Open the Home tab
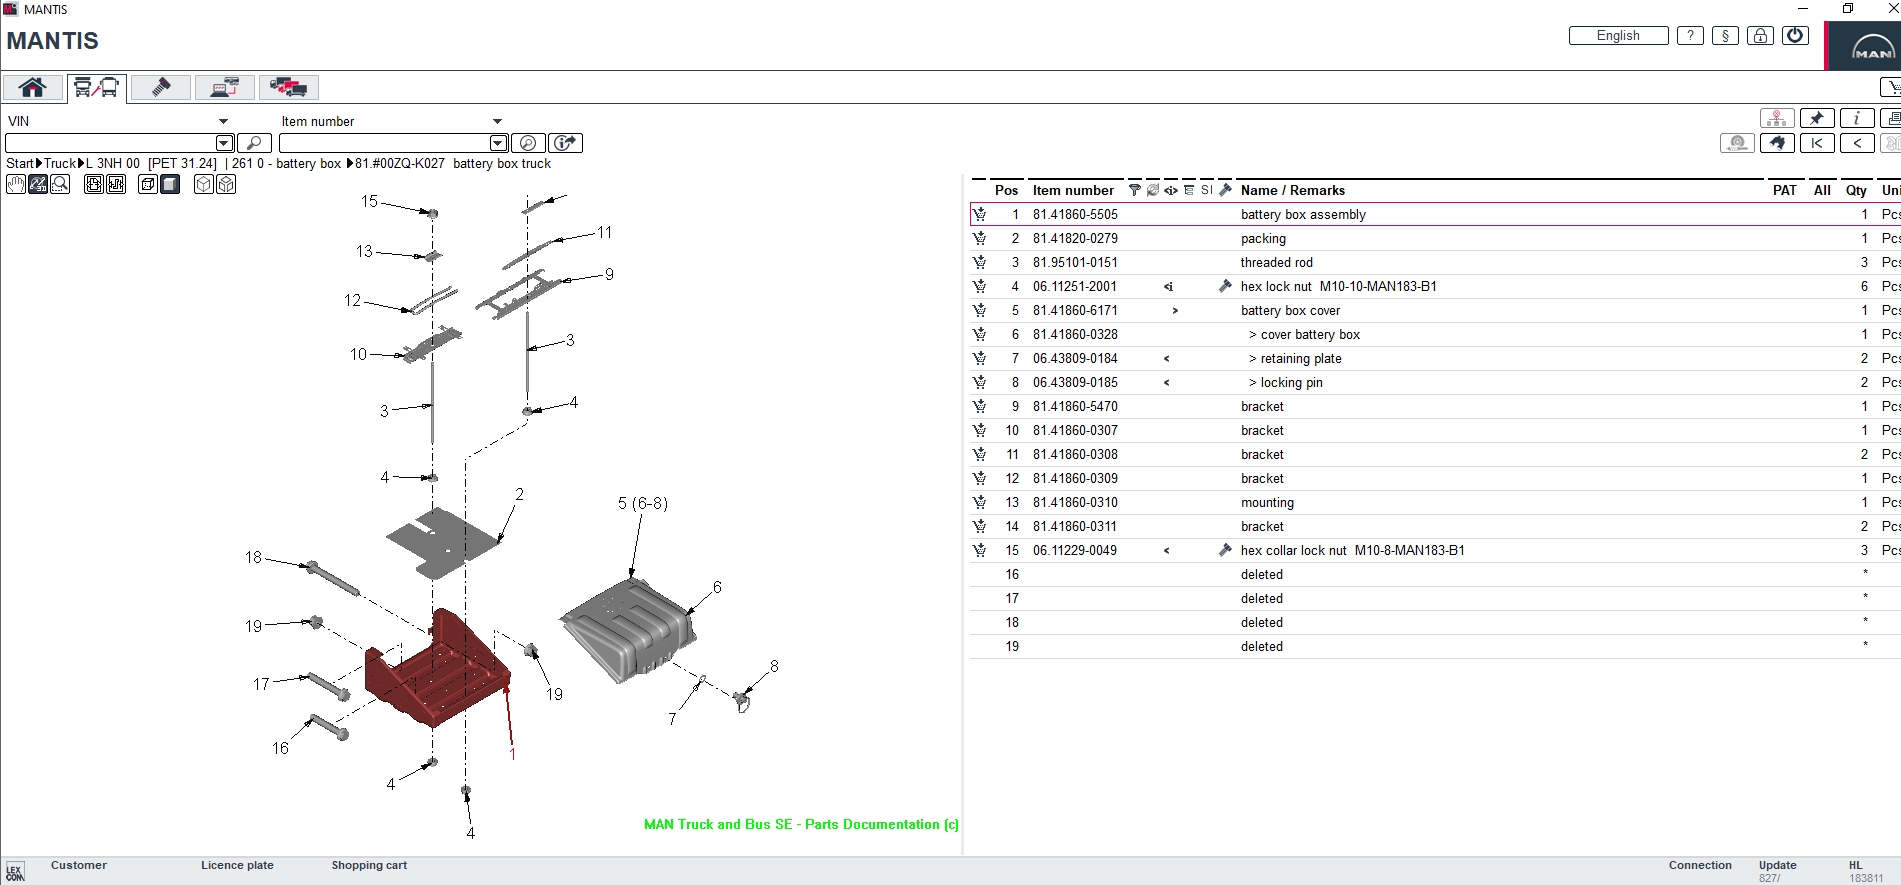1901x885 pixels. 33,87
